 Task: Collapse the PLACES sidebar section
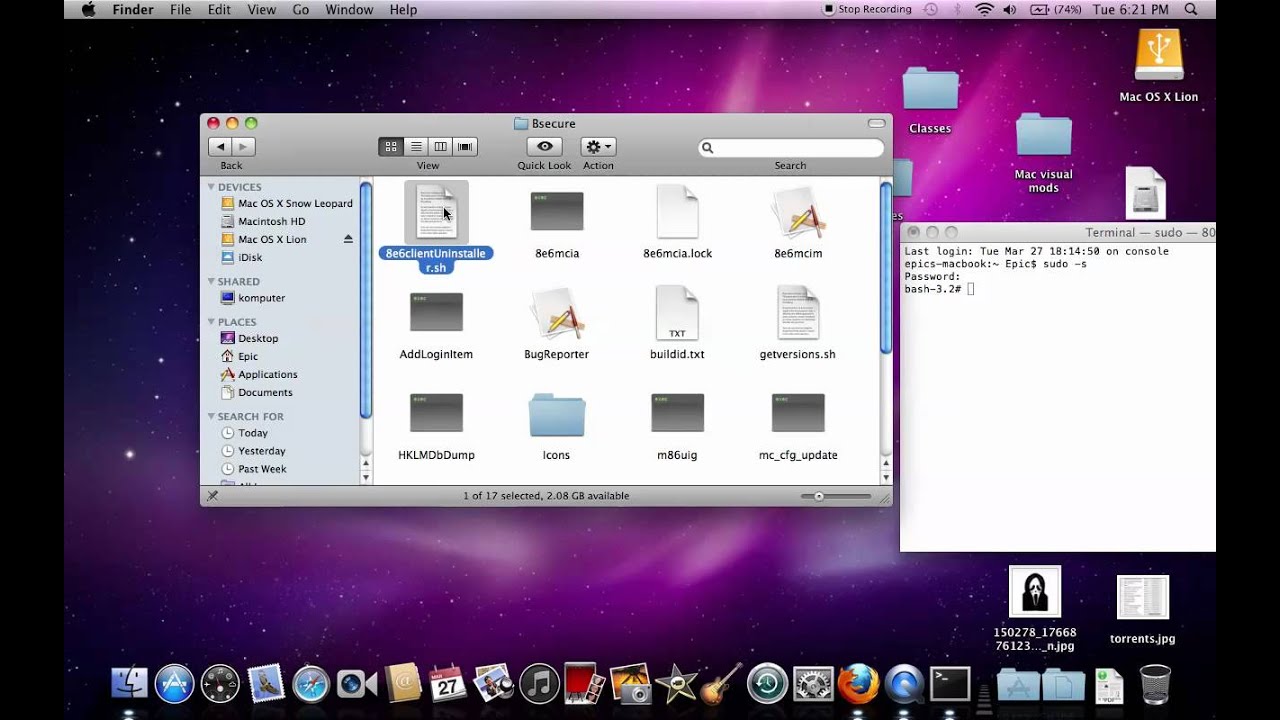click(x=212, y=322)
